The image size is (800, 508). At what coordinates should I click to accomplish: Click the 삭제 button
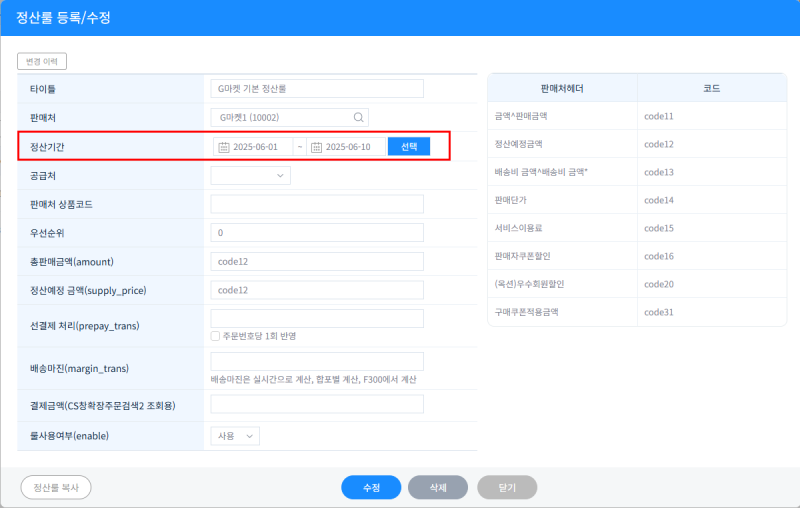point(438,488)
